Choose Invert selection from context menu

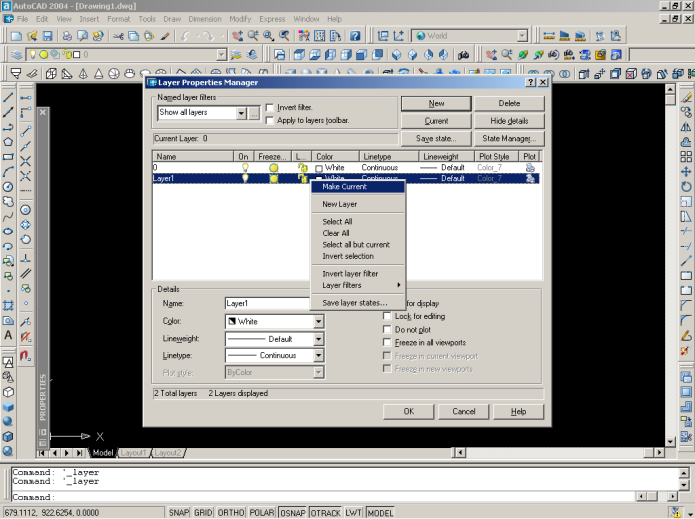coord(358,256)
